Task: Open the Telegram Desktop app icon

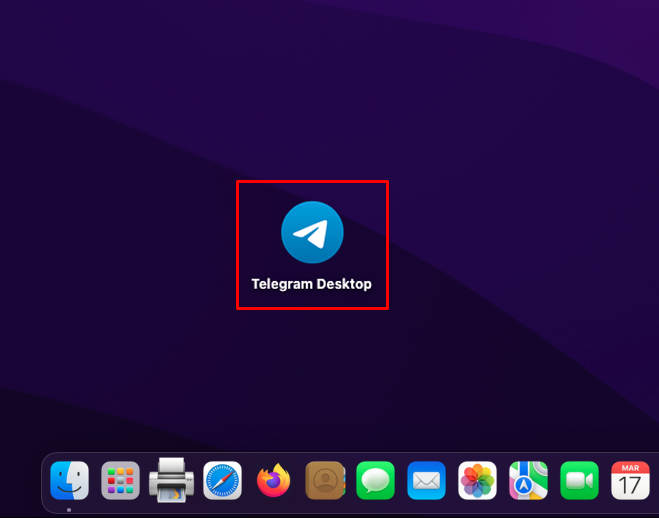Action: (312, 232)
